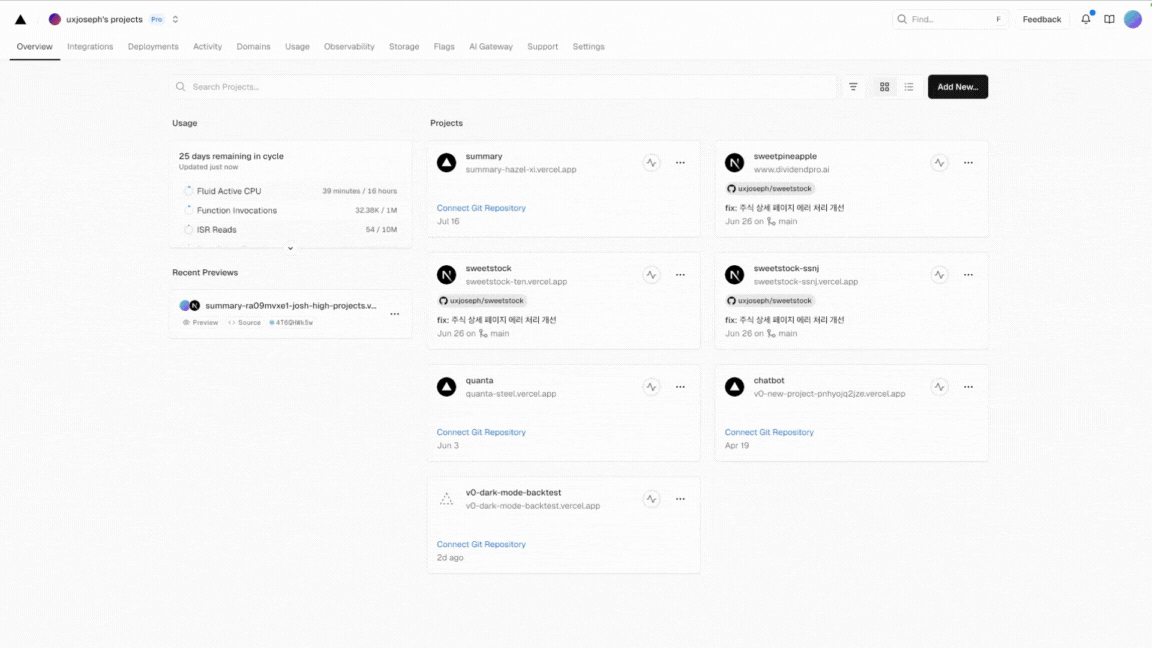View activity icon for v0-dark-mode-backtest

coord(651,499)
